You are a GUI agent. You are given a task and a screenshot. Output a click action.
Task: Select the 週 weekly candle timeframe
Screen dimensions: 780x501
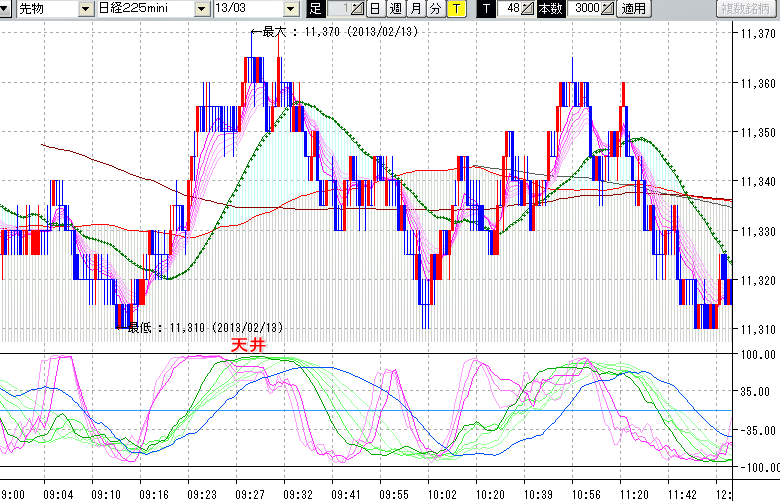click(394, 9)
